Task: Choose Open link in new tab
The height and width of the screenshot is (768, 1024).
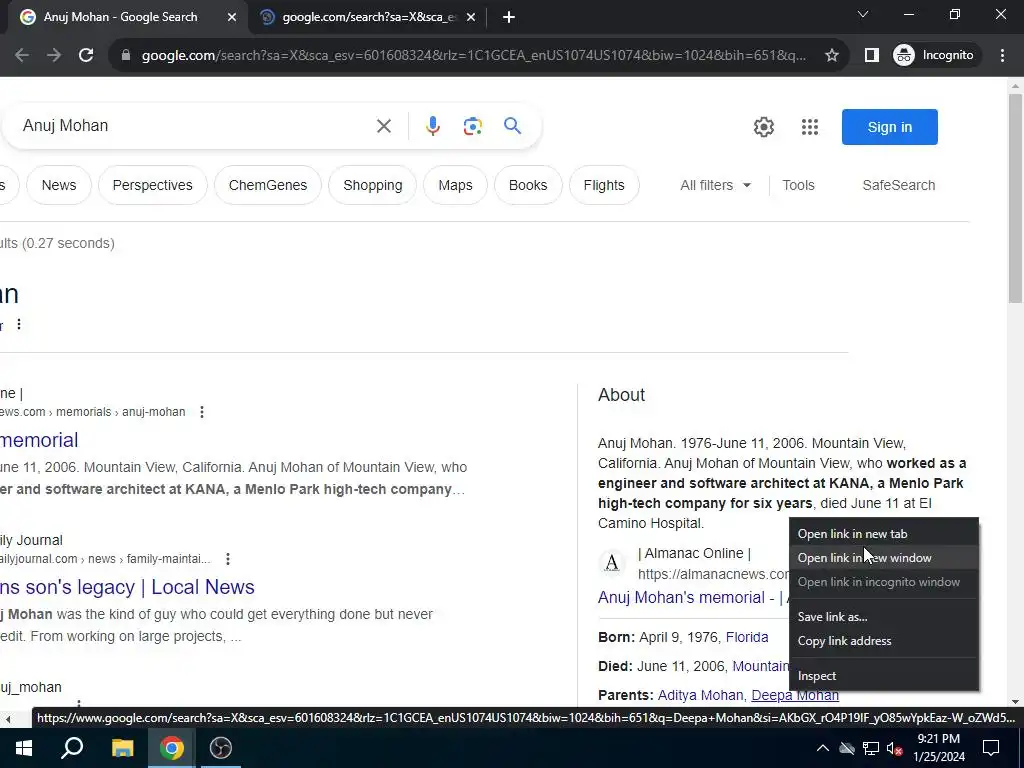Action: coord(884,534)
